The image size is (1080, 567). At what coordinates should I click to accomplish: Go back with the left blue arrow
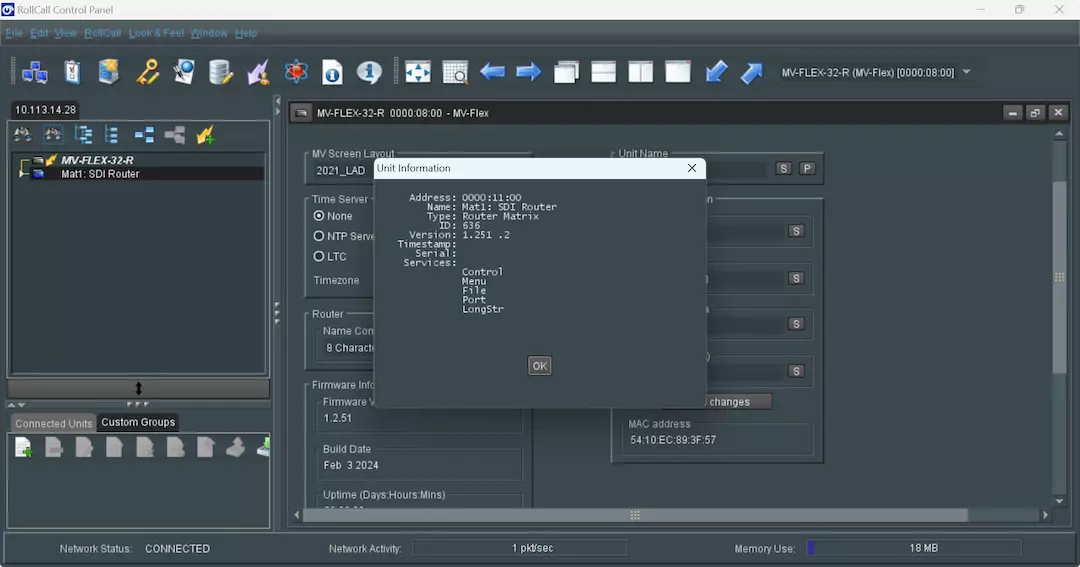coord(492,72)
